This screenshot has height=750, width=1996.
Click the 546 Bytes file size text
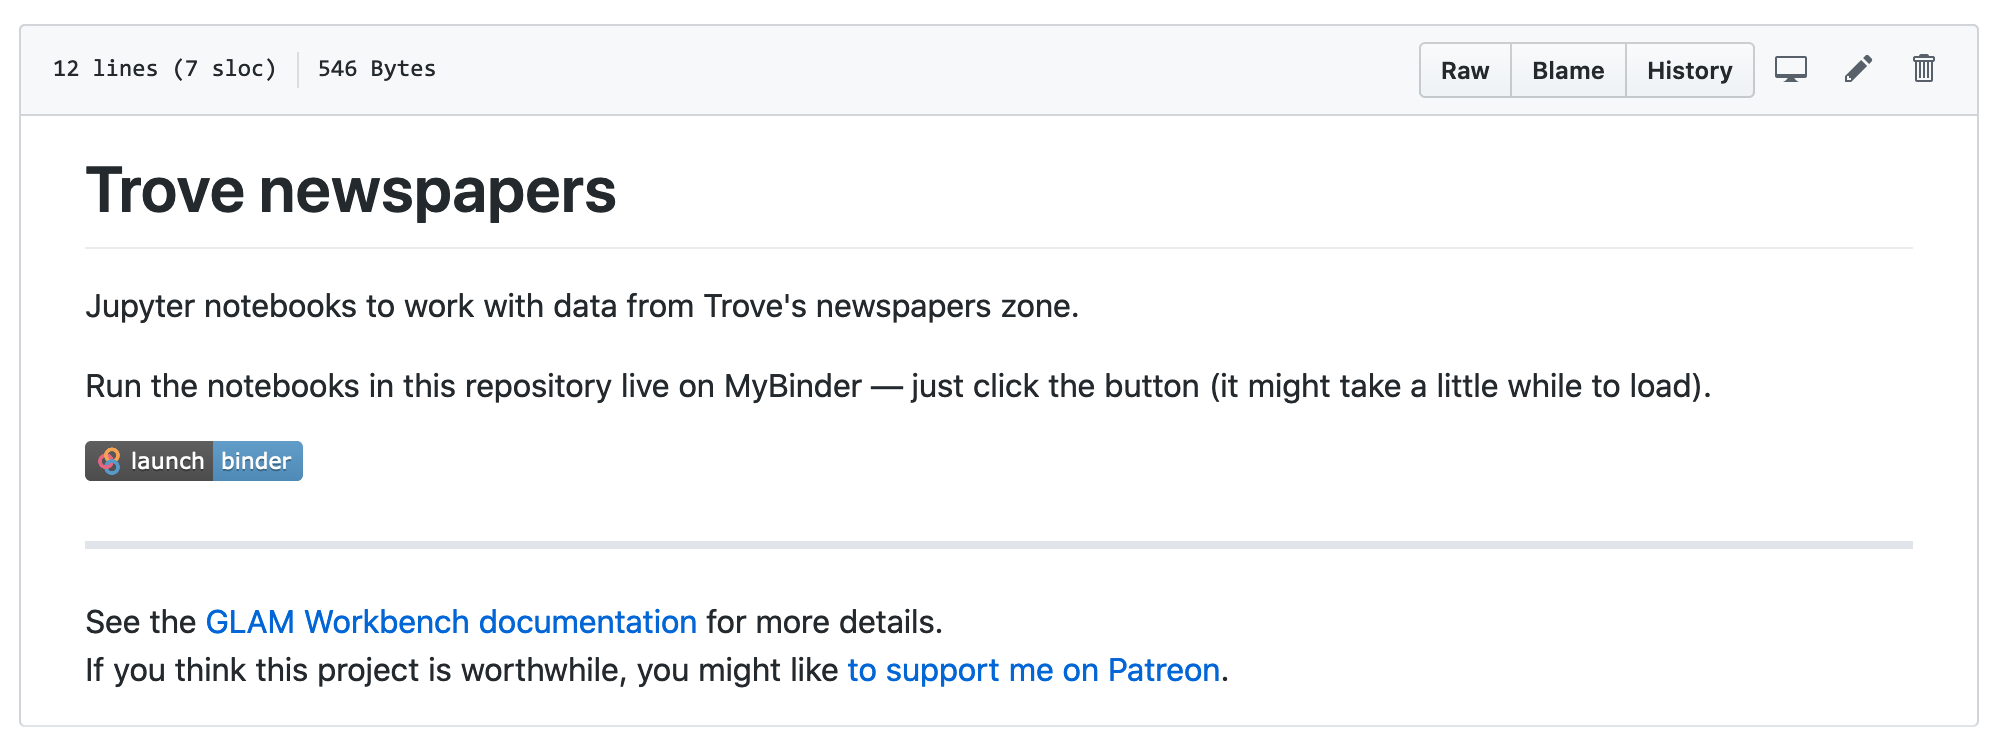(x=376, y=69)
